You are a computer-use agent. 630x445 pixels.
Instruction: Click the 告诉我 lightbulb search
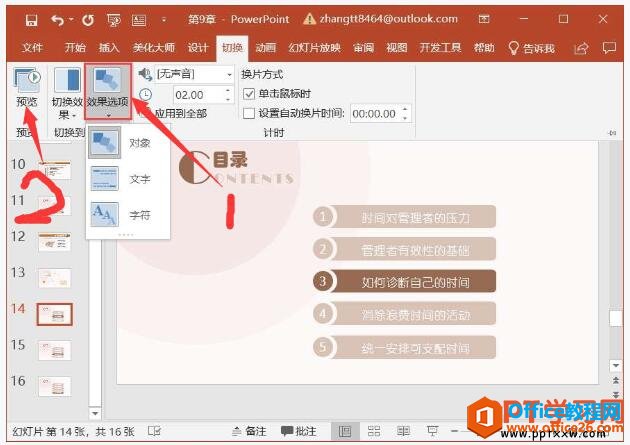(x=531, y=48)
